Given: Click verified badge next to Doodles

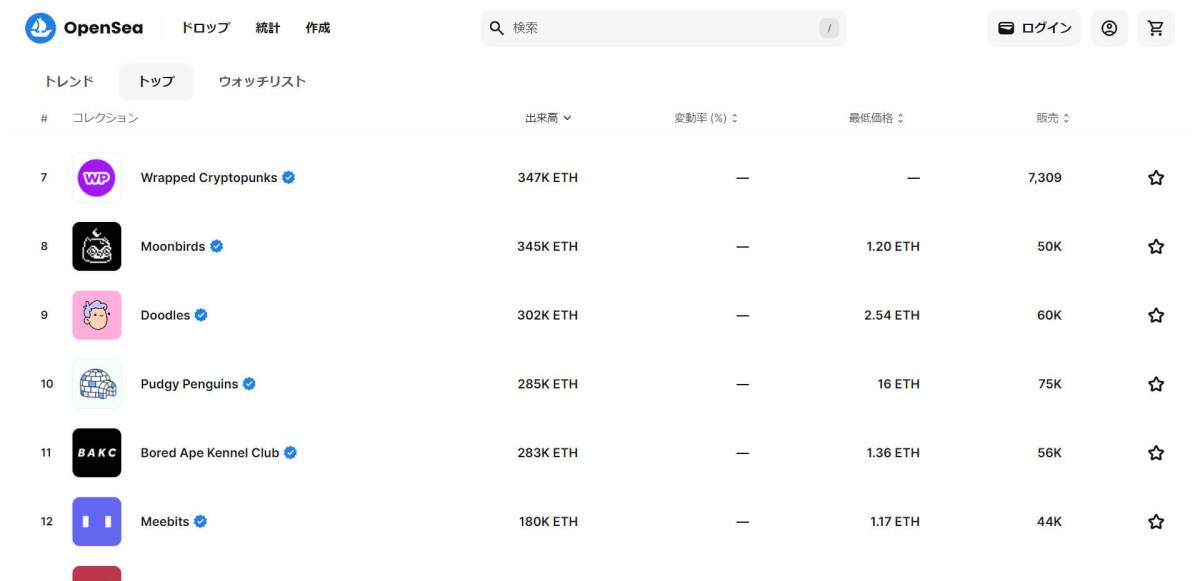Looking at the screenshot, I should click(x=201, y=315).
